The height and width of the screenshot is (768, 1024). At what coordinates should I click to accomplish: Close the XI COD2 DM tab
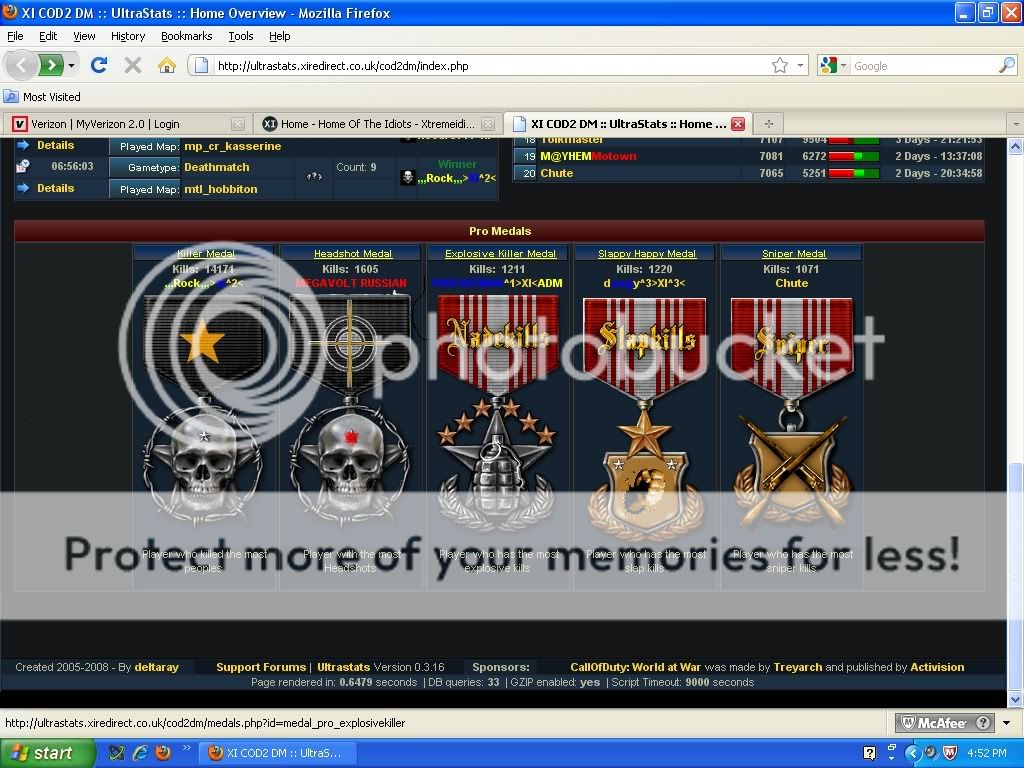(737, 124)
